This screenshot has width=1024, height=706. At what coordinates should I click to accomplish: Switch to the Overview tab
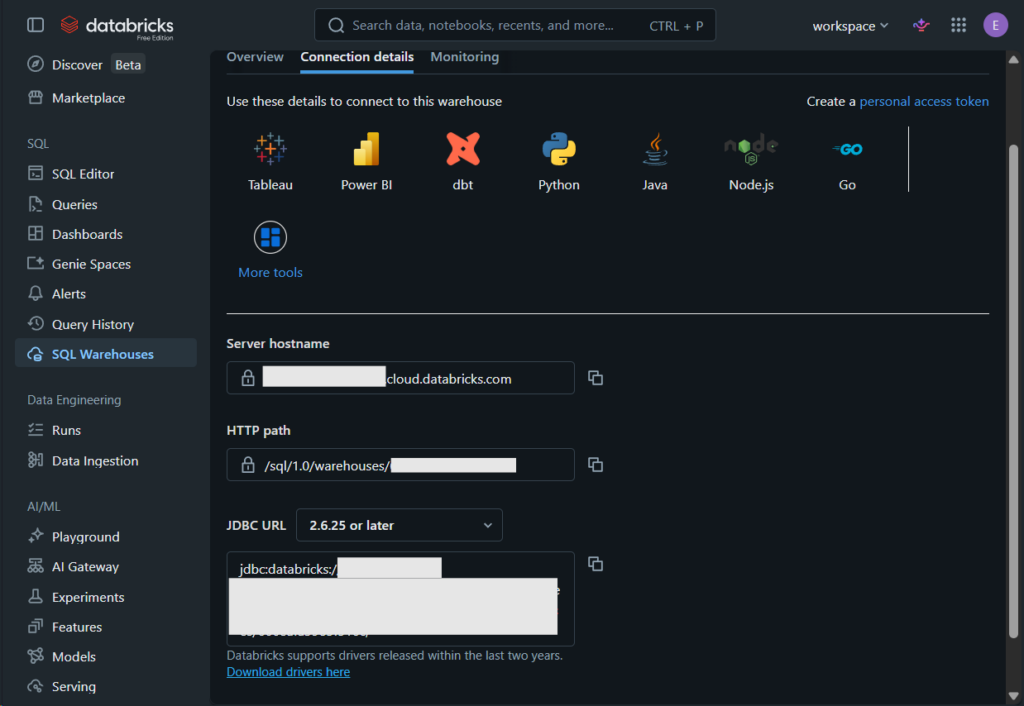pyautogui.click(x=255, y=57)
